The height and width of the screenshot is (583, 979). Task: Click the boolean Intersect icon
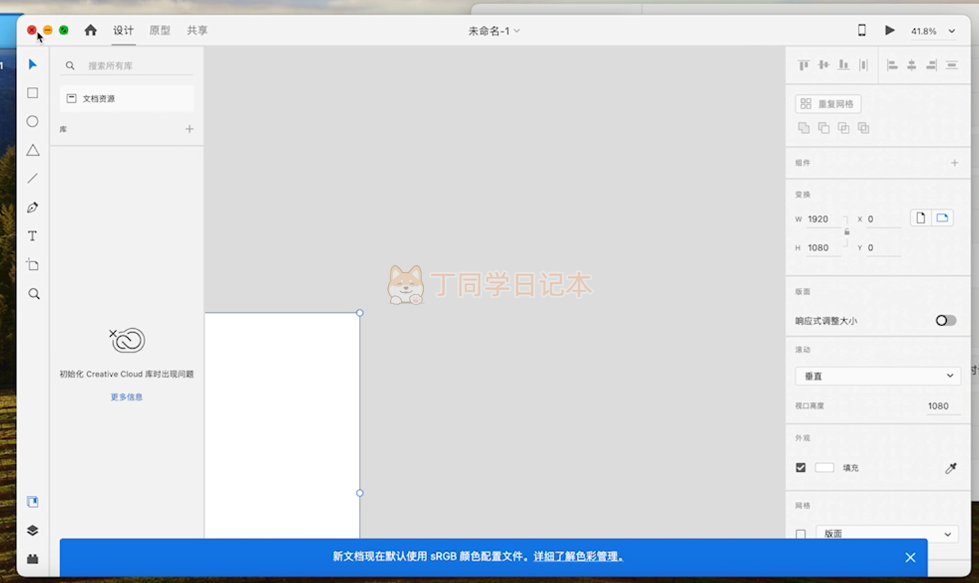point(844,128)
